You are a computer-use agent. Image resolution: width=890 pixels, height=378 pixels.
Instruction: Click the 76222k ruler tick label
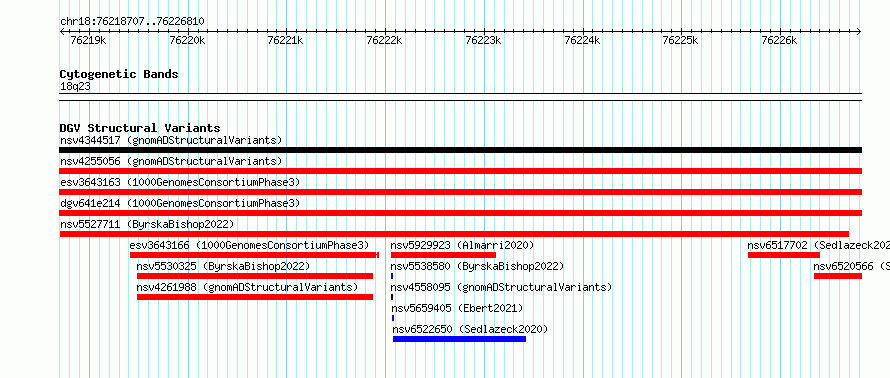pos(384,40)
